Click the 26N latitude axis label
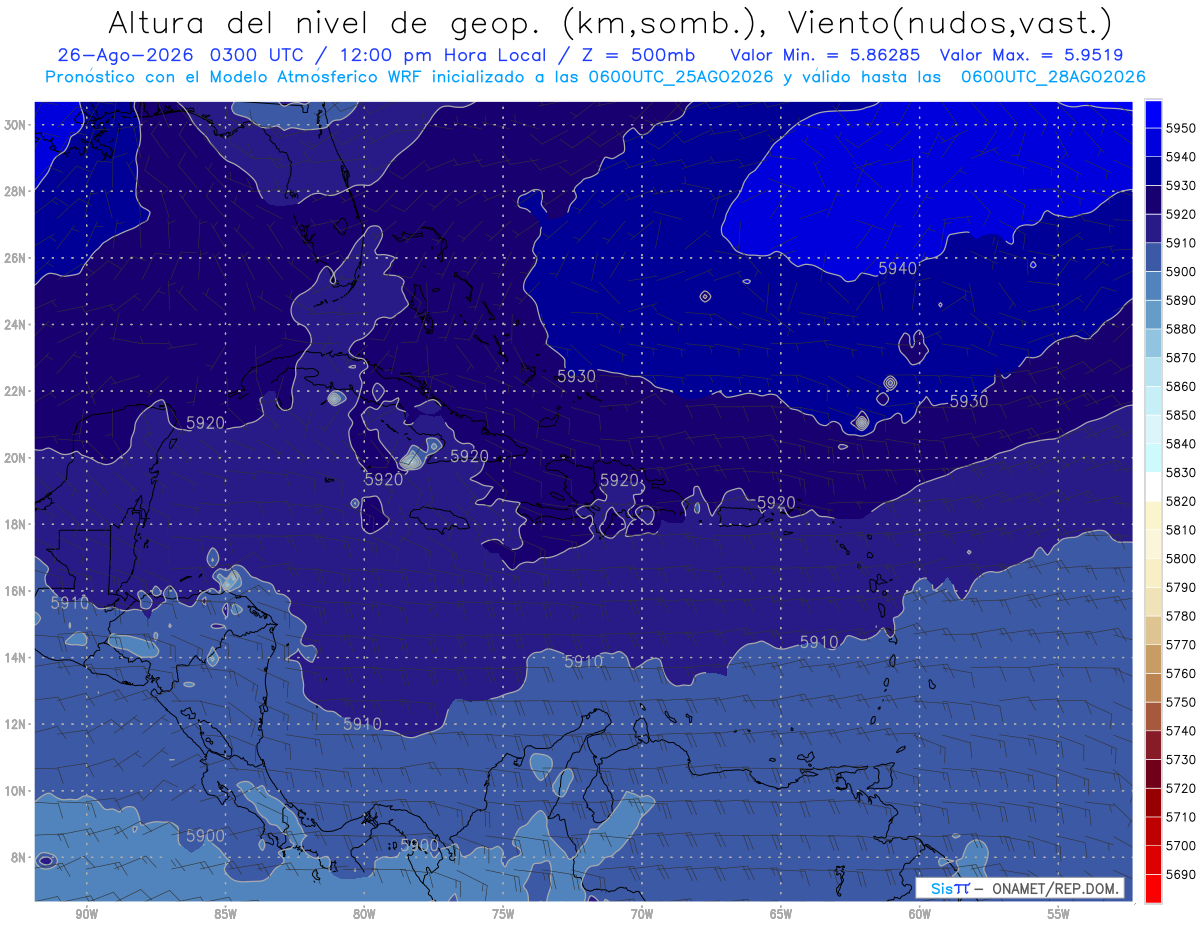 tap(16, 258)
